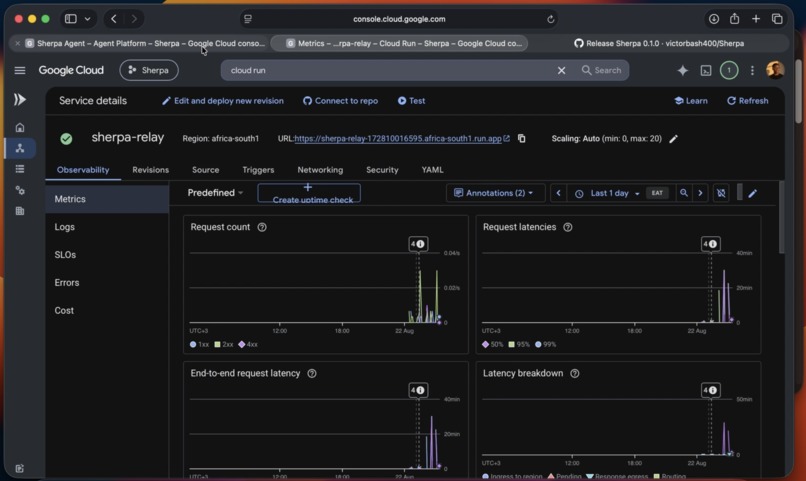Click the annotation marker on Request count chart
The width and height of the screenshot is (806, 481).
418,244
